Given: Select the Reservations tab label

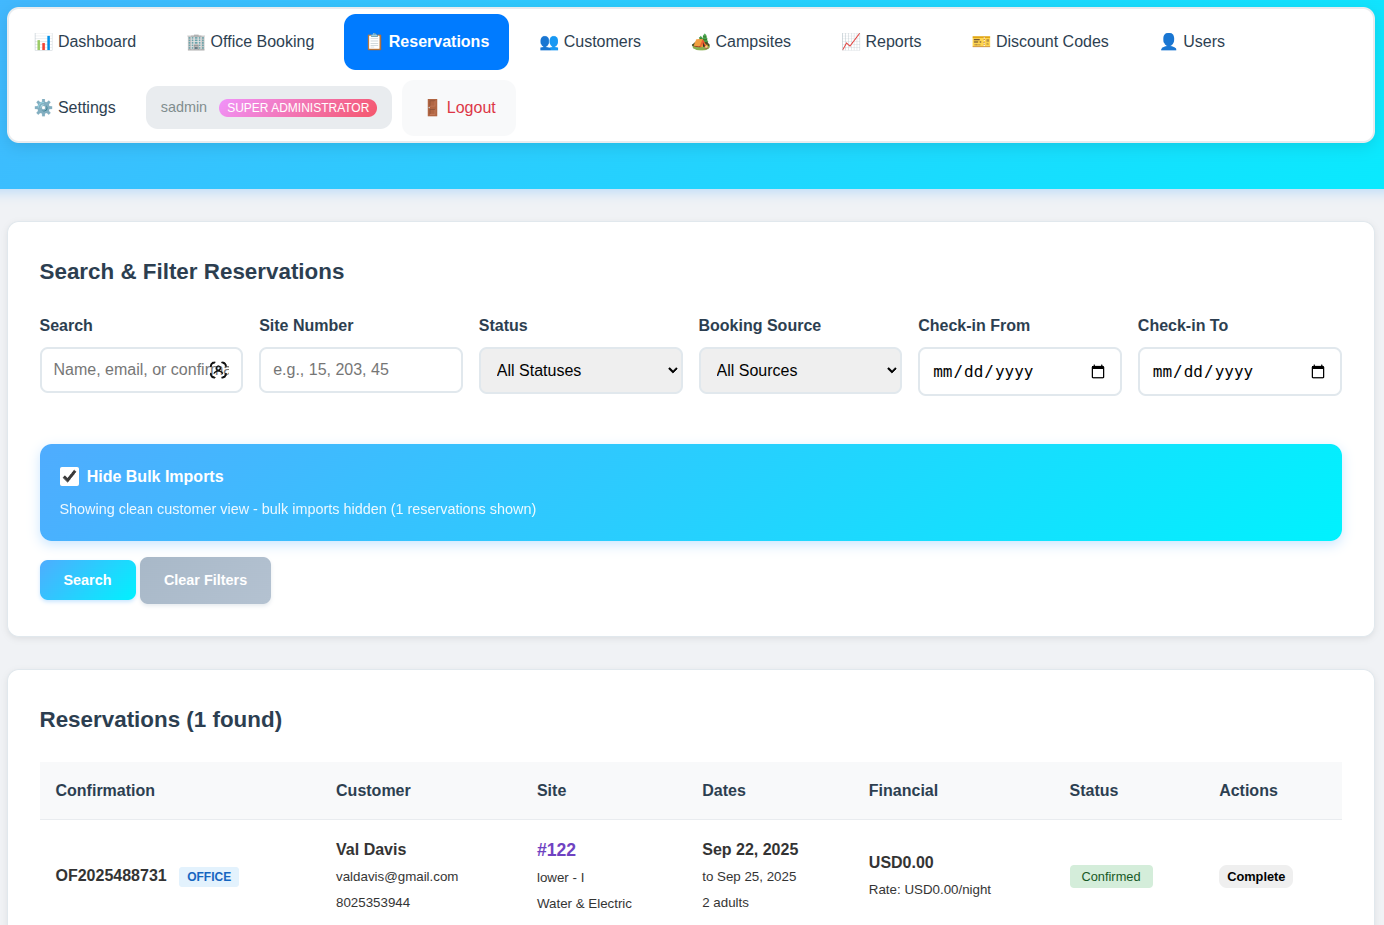Looking at the screenshot, I should click(439, 42).
